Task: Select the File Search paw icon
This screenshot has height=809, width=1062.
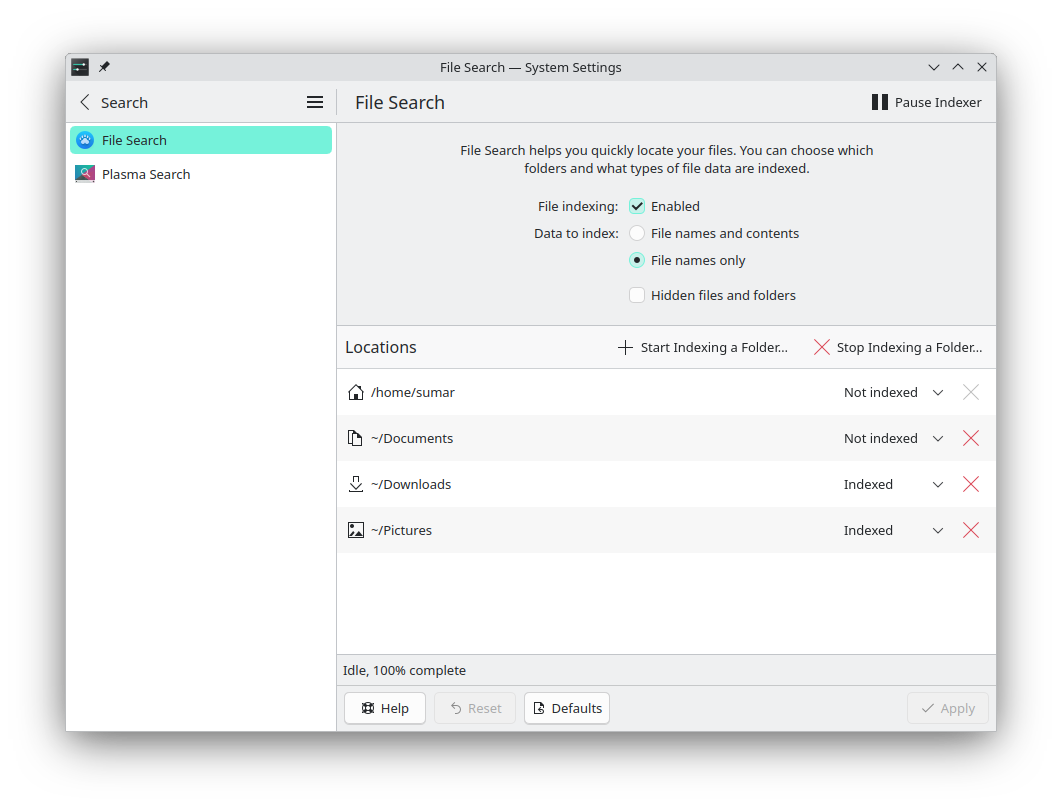Action: (84, 140)
